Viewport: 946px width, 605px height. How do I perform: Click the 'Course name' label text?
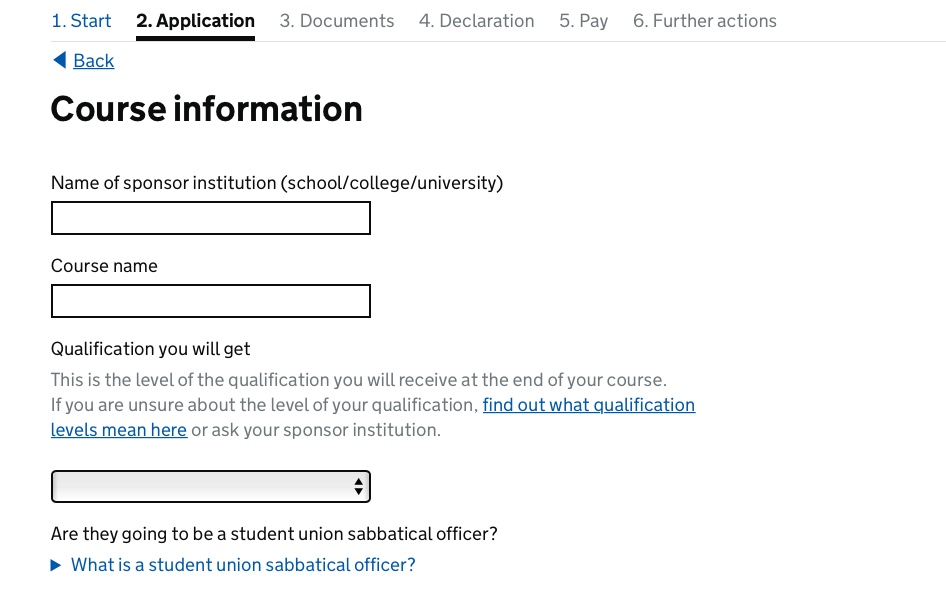(x=104, y=266)
